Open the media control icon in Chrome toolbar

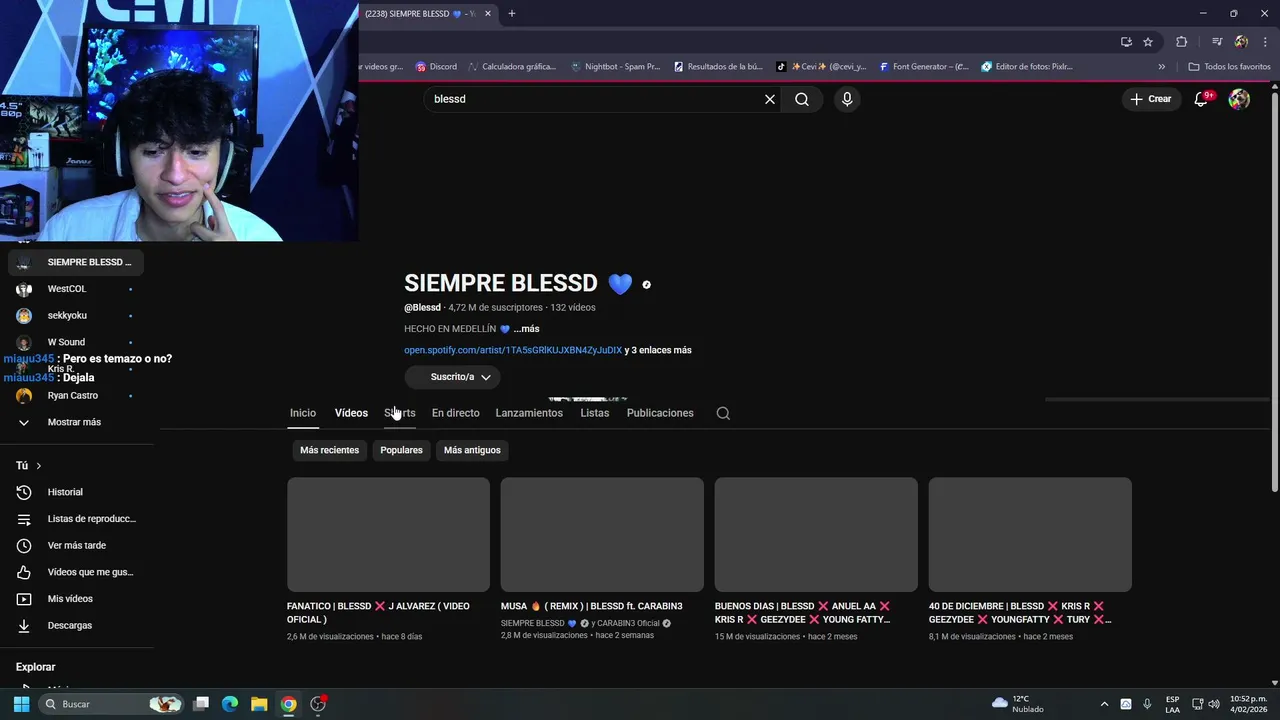click(1217, 42)
